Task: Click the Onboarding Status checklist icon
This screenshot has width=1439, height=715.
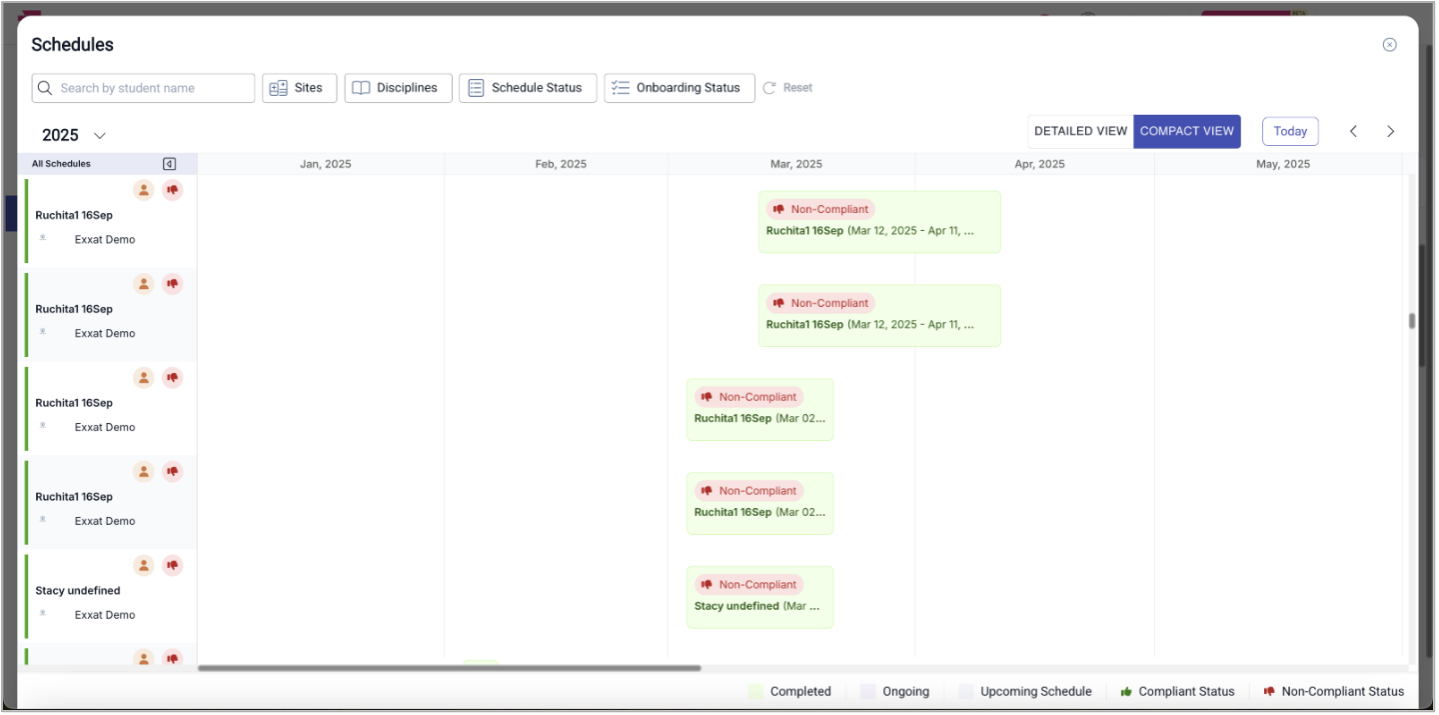Action: click(x=620, y=88)
